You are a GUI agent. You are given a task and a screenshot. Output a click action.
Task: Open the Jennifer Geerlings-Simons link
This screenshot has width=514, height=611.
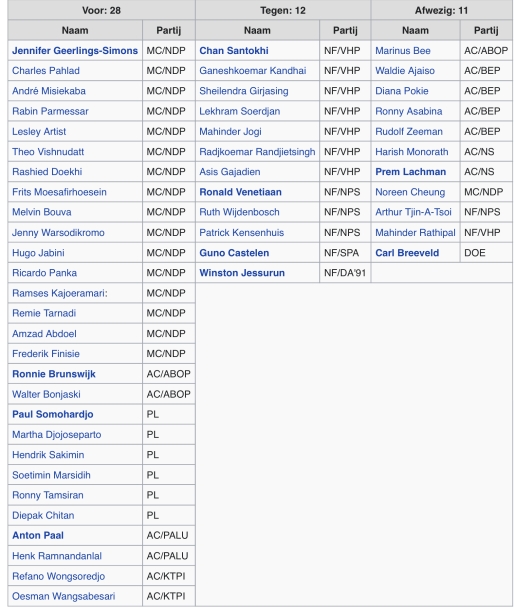pyautogui.click(x=75, y=51)
